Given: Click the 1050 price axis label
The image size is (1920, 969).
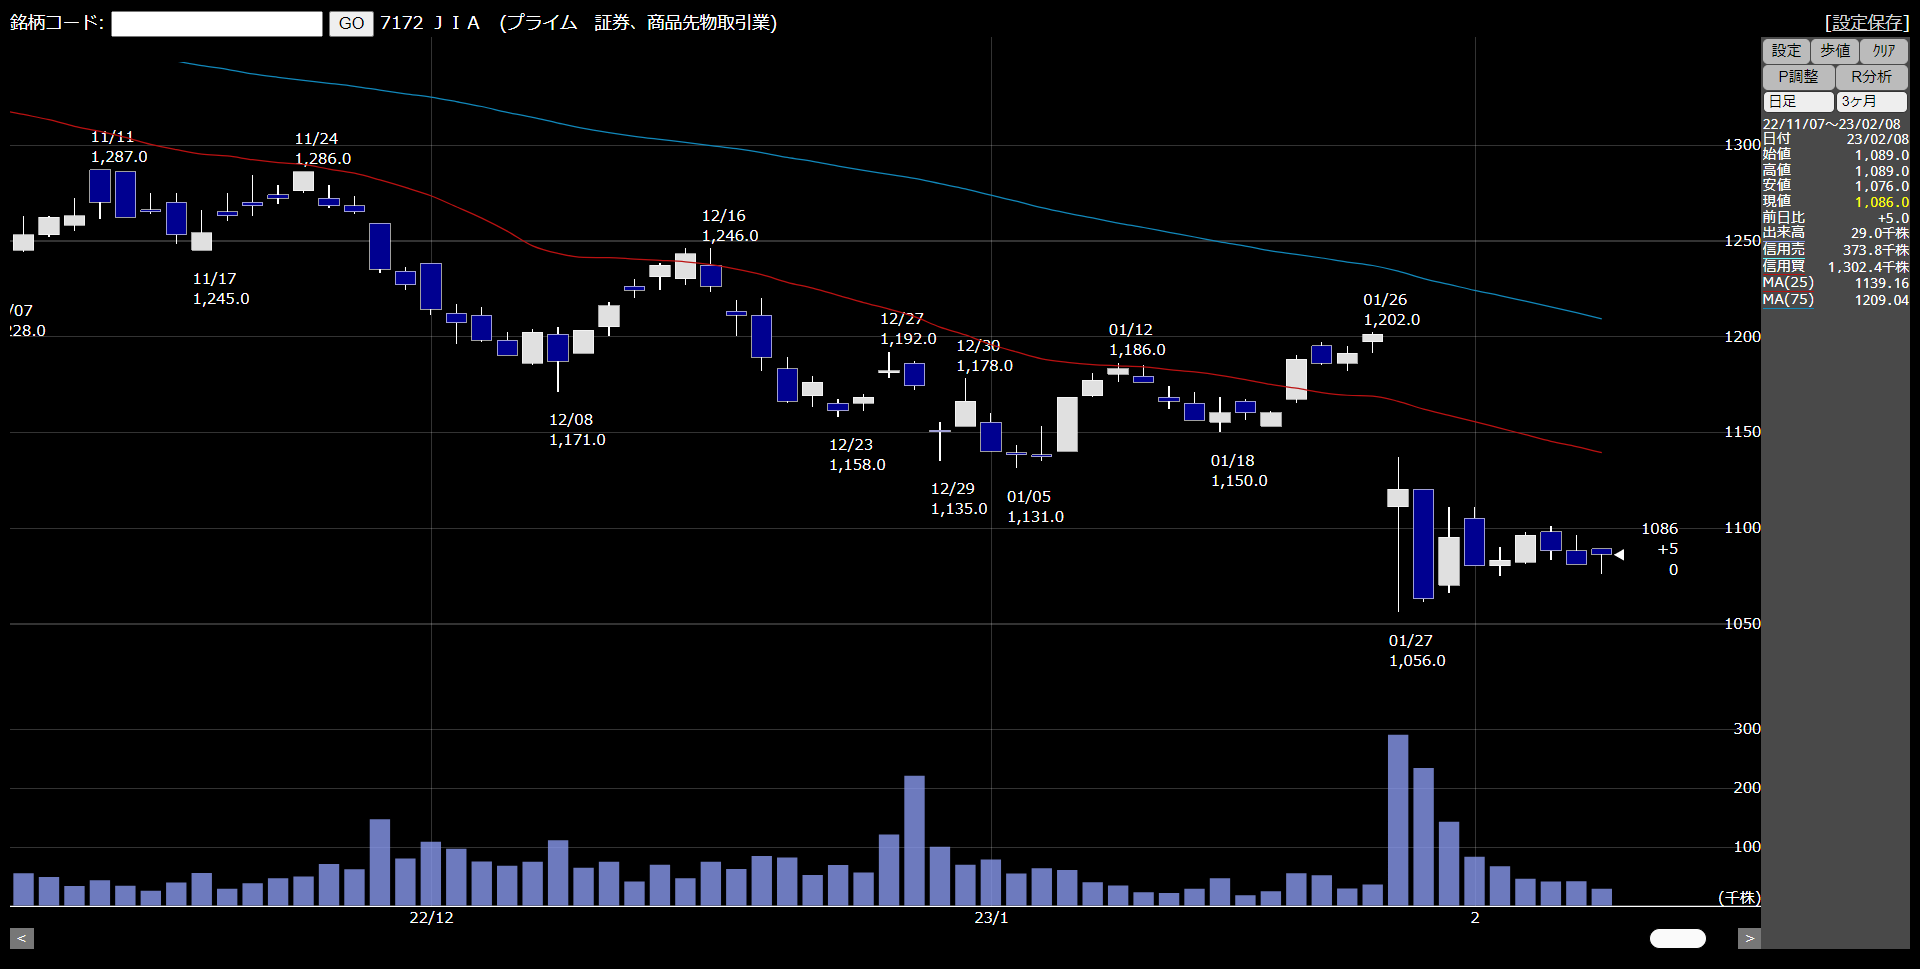Looking at the screenshot, I should [1742, 624].
